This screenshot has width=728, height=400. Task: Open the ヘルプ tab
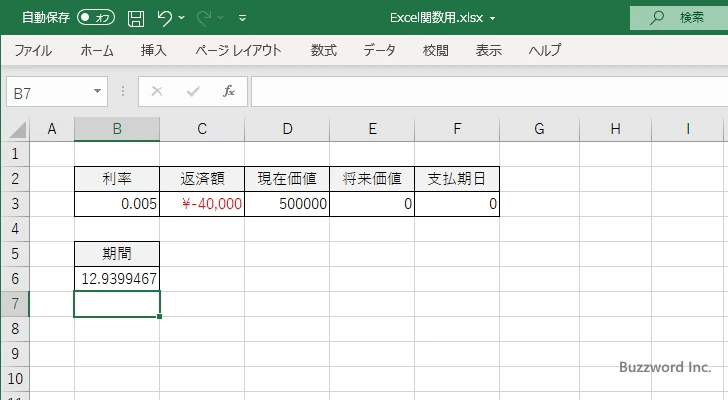[545, 50]
